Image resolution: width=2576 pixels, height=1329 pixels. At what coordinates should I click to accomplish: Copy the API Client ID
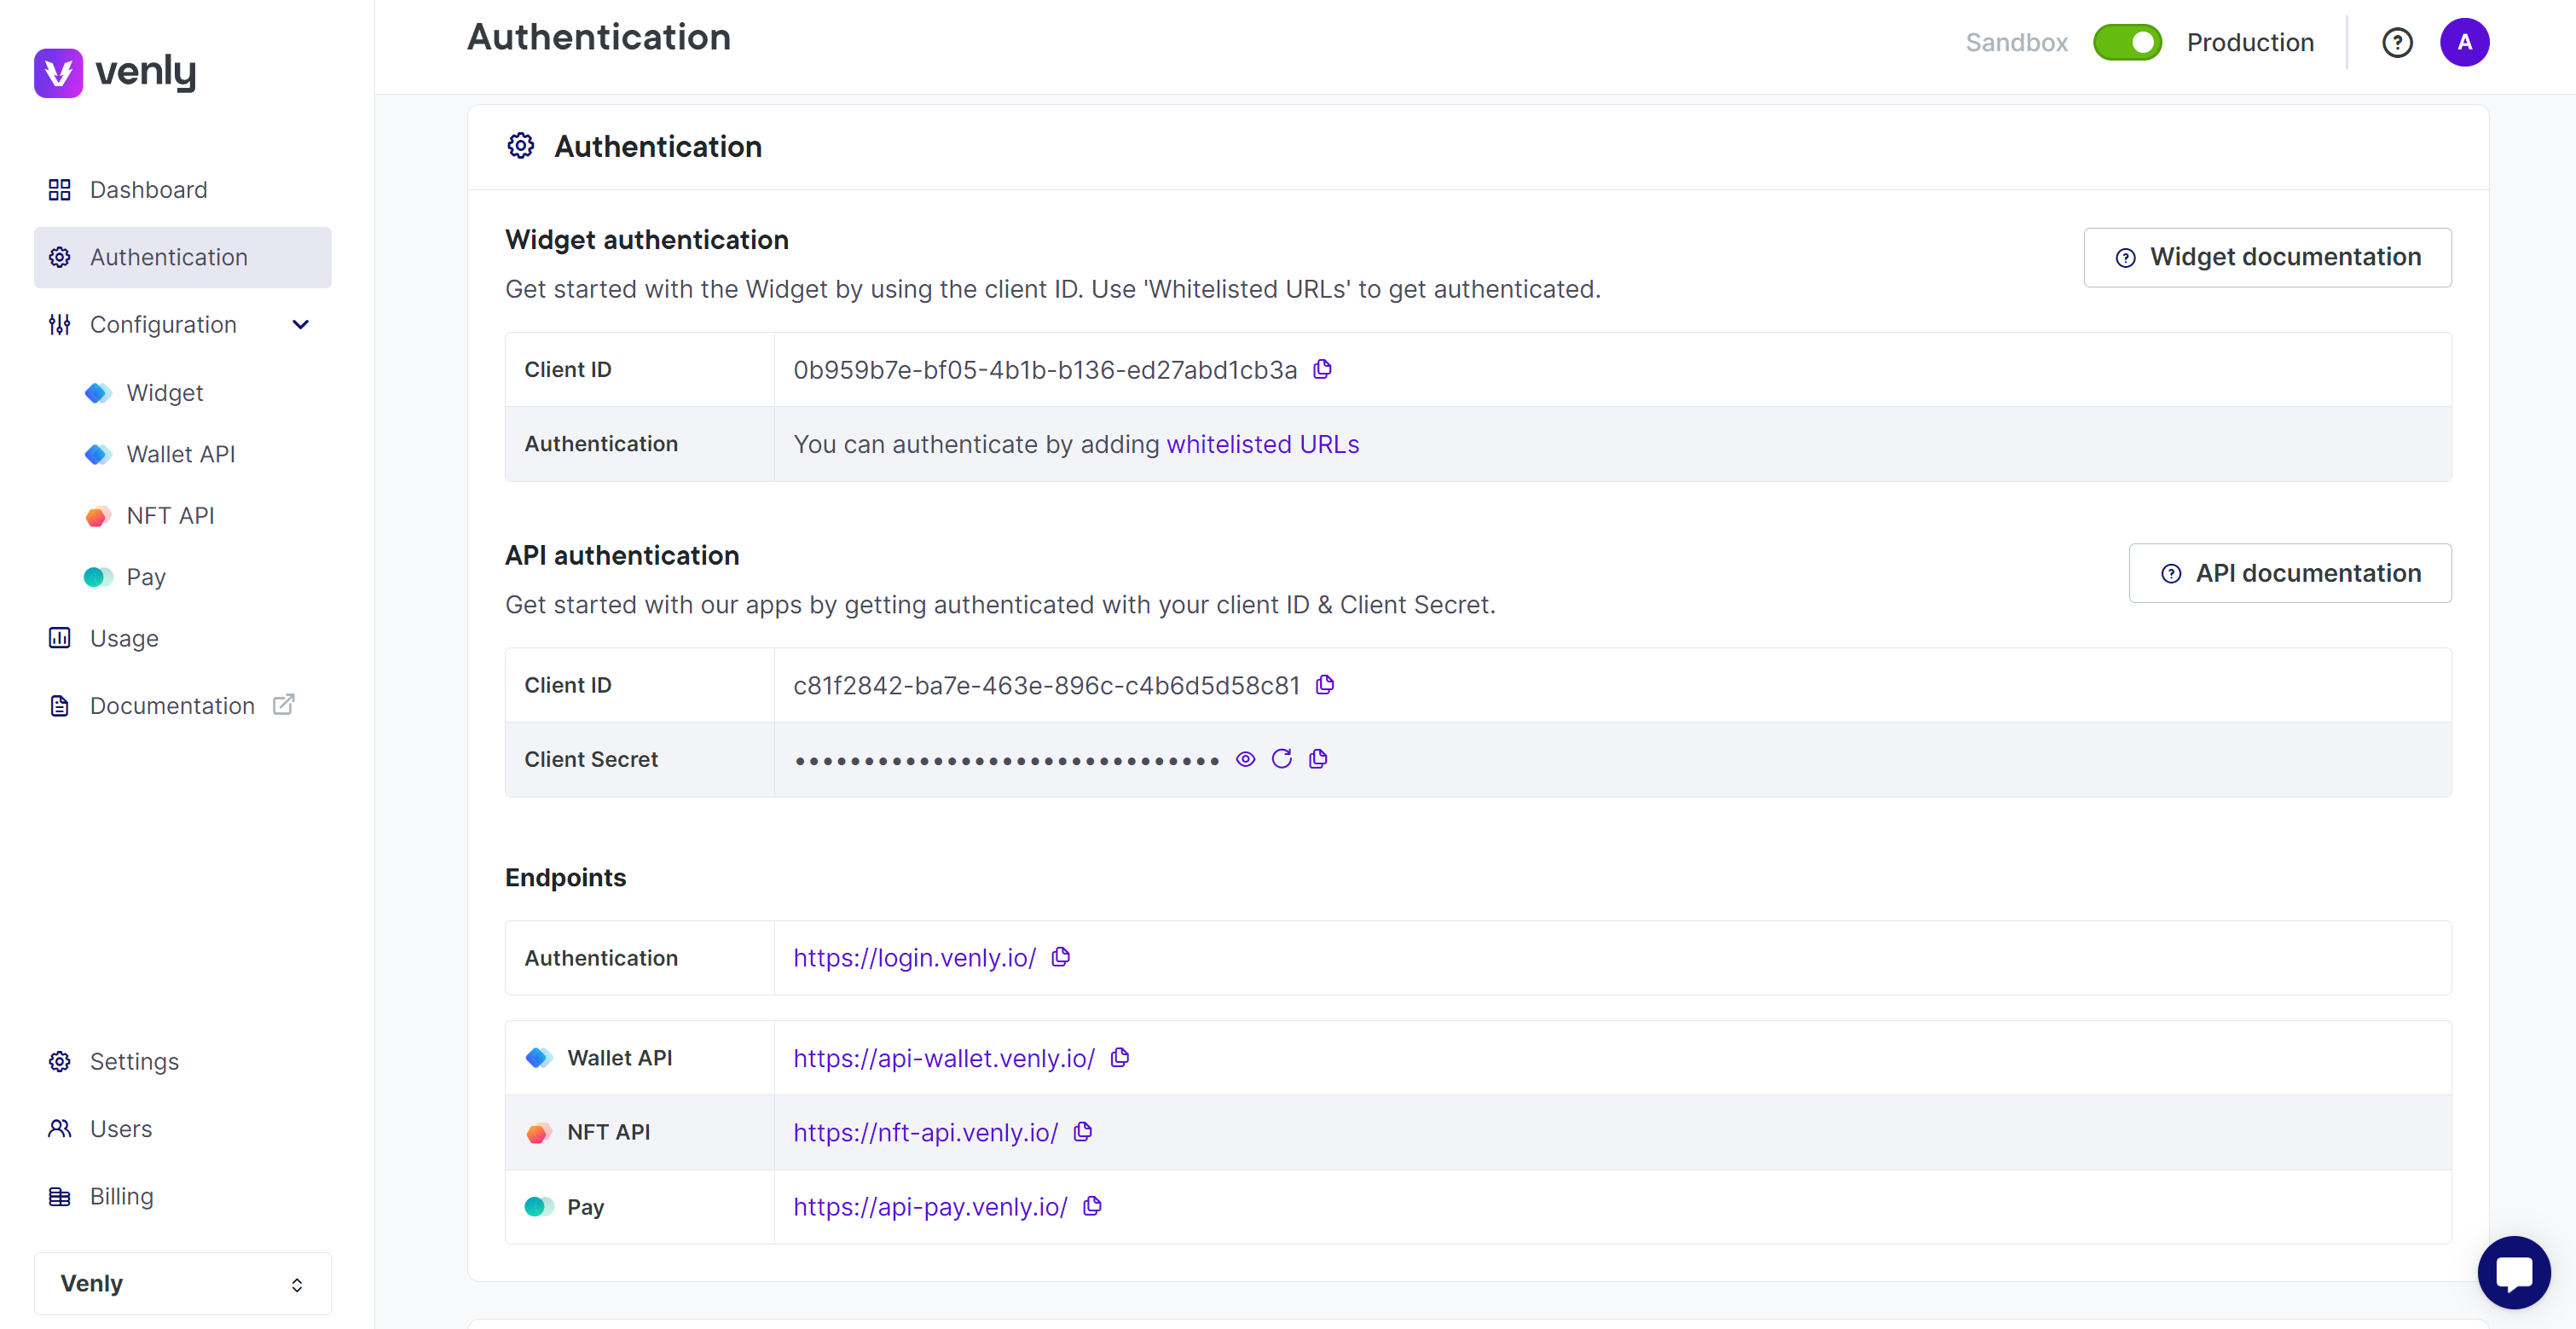point(1325,685)
